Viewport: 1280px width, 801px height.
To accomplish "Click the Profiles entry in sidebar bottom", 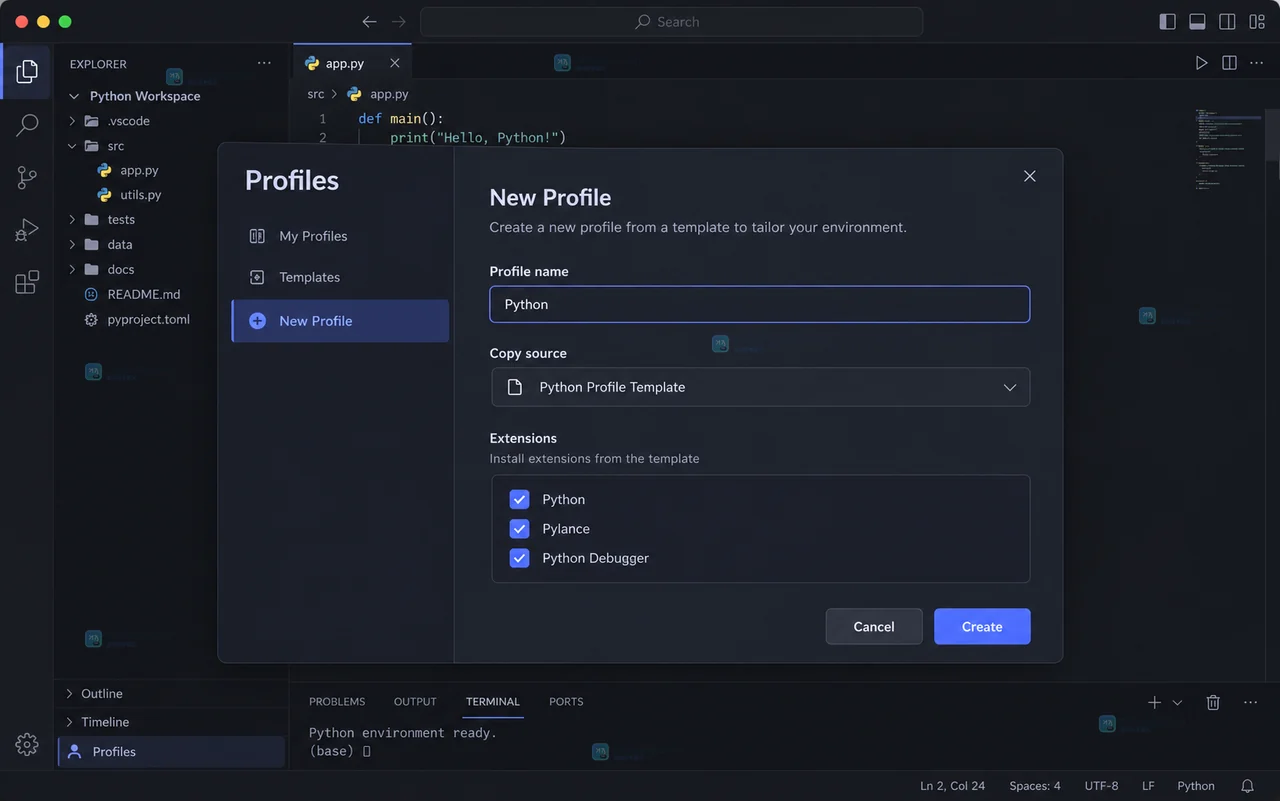I will [172, 752].
